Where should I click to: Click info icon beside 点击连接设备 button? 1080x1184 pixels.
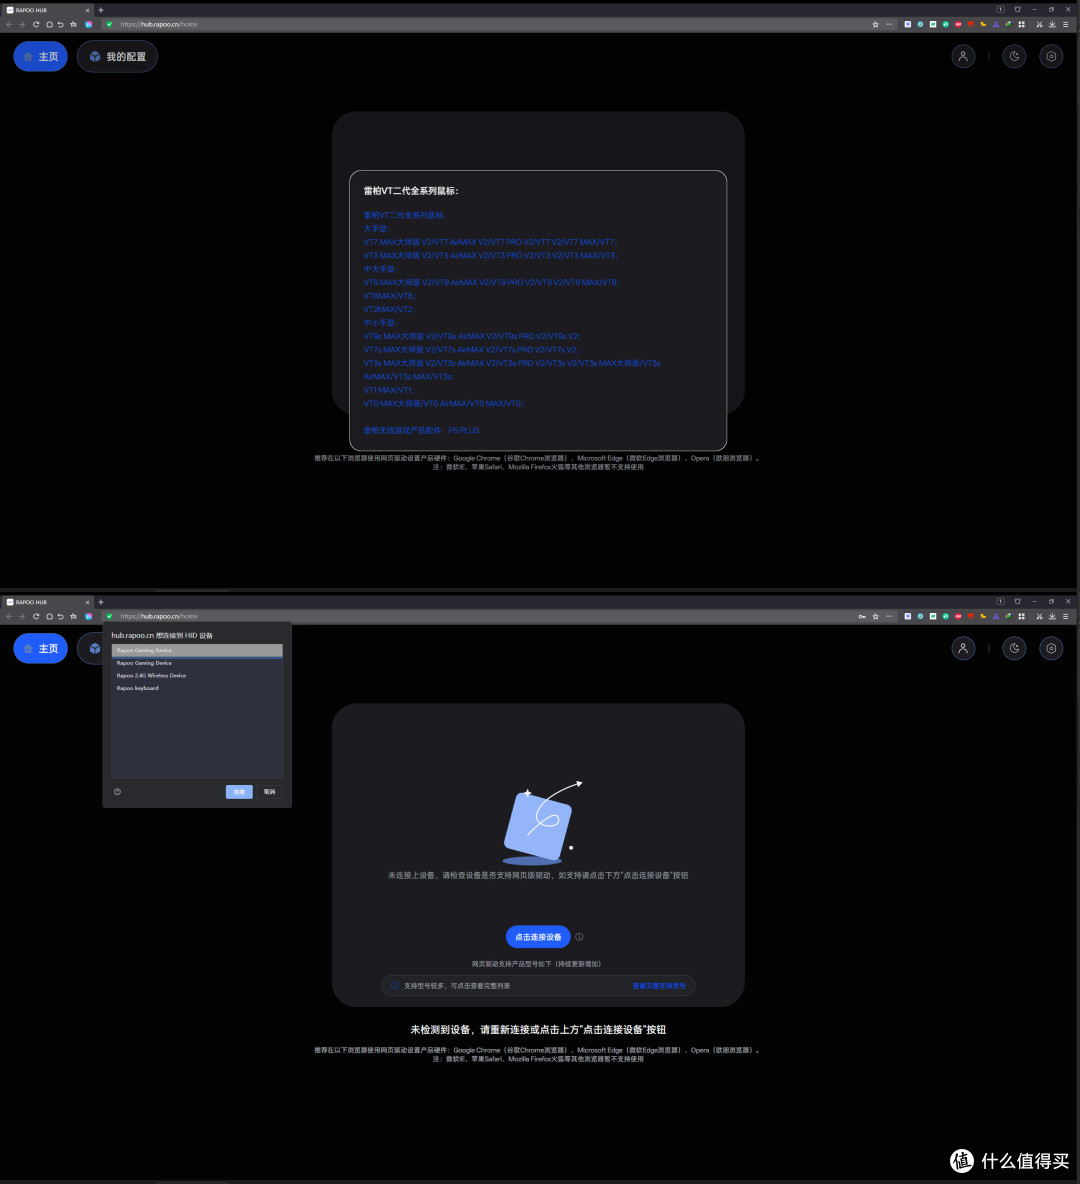click(x=579, y=937)
